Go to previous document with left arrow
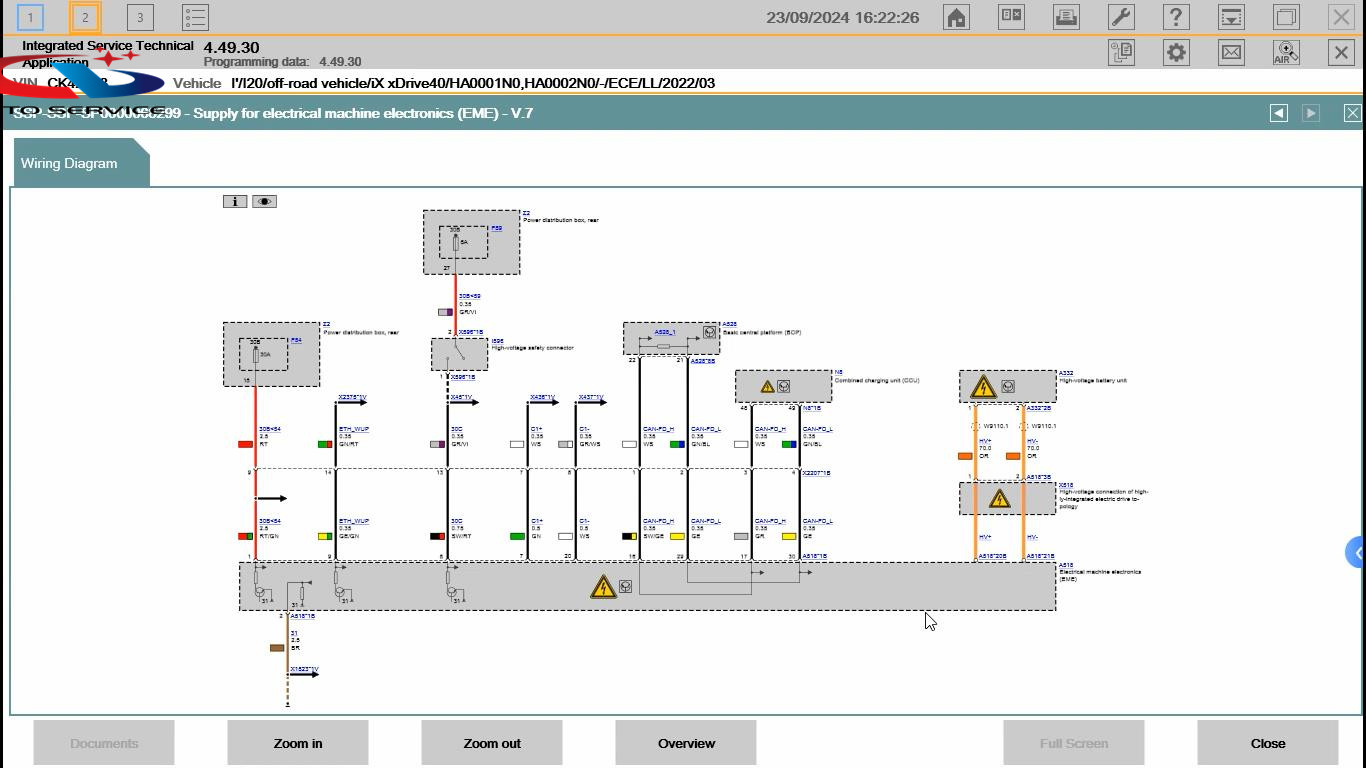Viewport: 1366px width, 768px height. pos(1279,113)
